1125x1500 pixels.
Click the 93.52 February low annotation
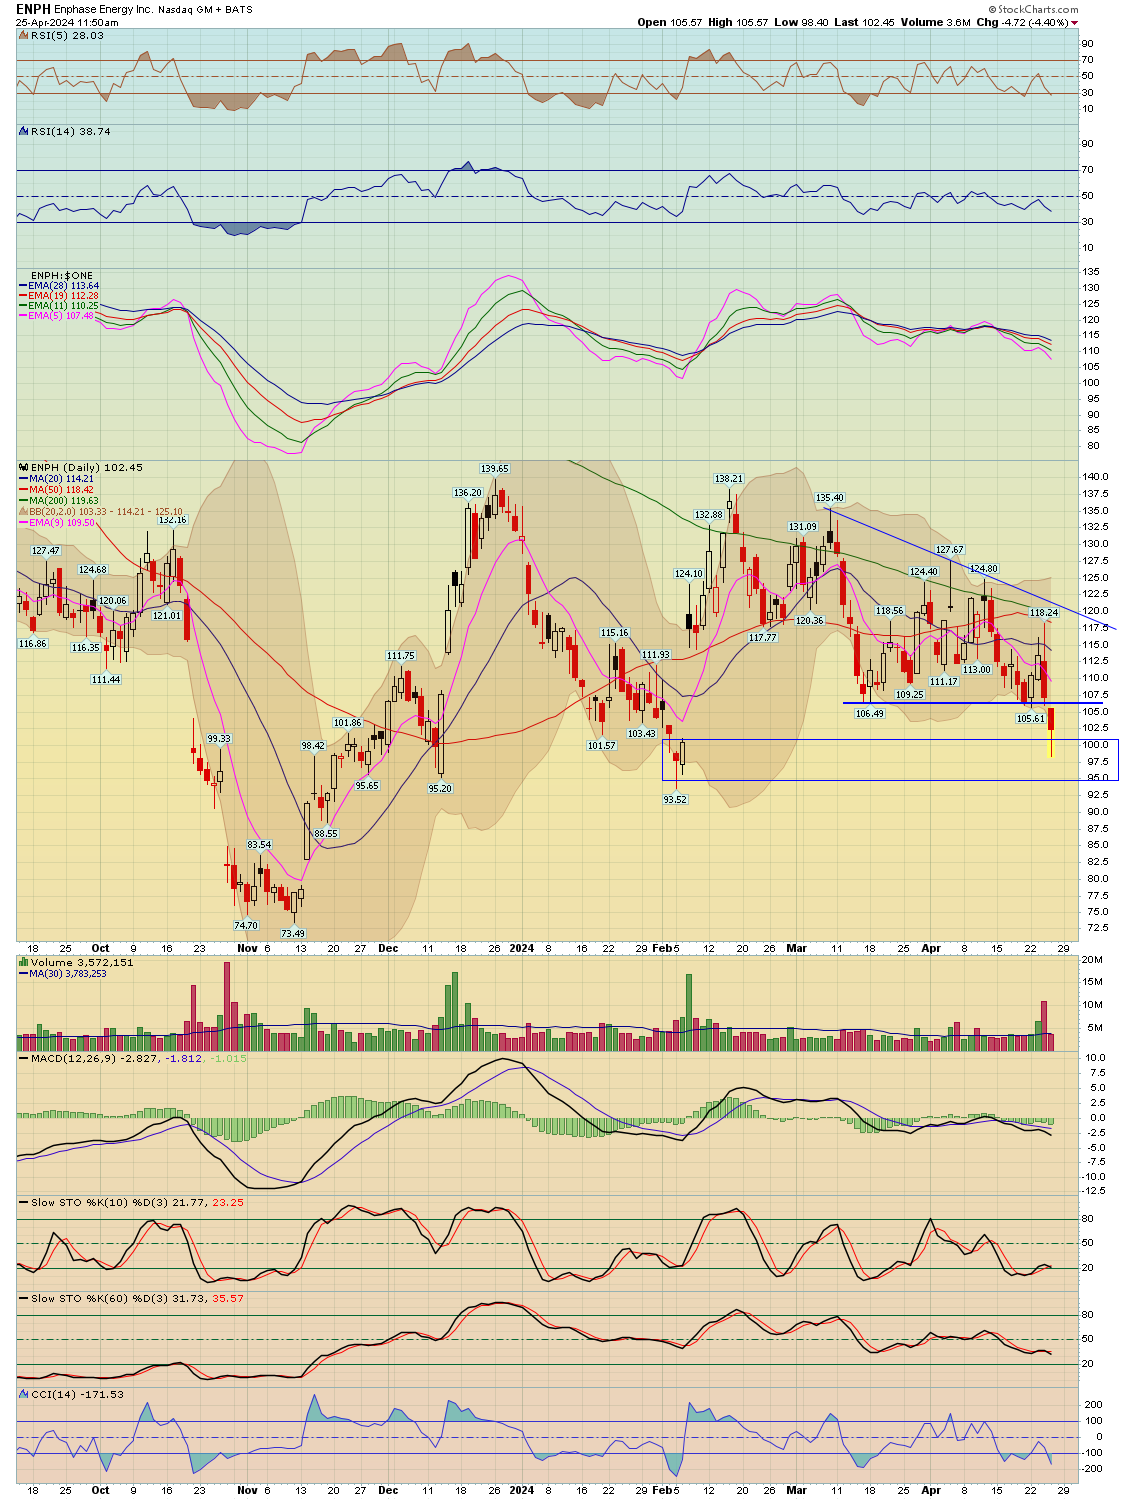(675, 799)
